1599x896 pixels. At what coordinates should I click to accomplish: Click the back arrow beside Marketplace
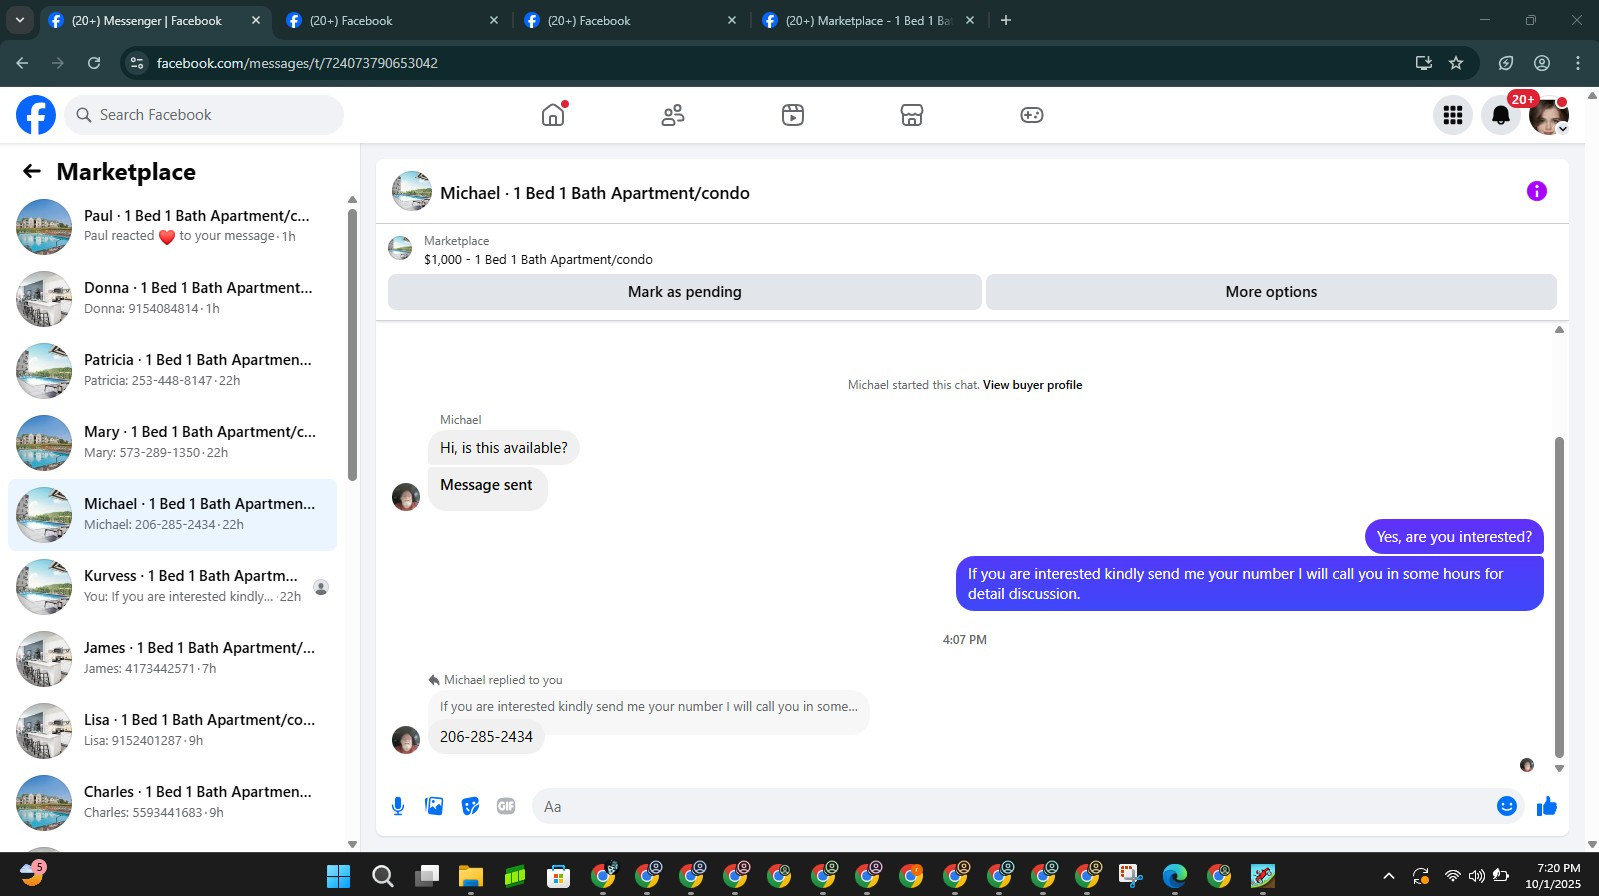point(32,171)
